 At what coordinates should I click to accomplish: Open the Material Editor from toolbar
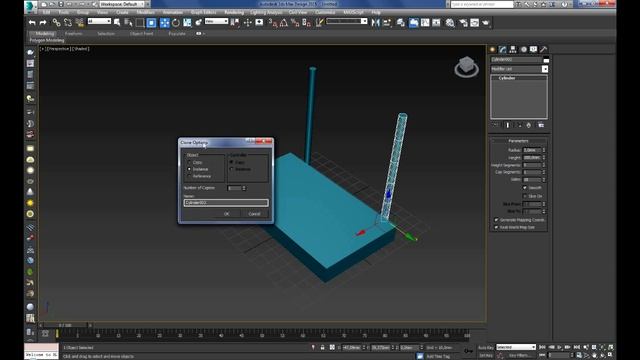pyautogui.click(x=450, y=22)
